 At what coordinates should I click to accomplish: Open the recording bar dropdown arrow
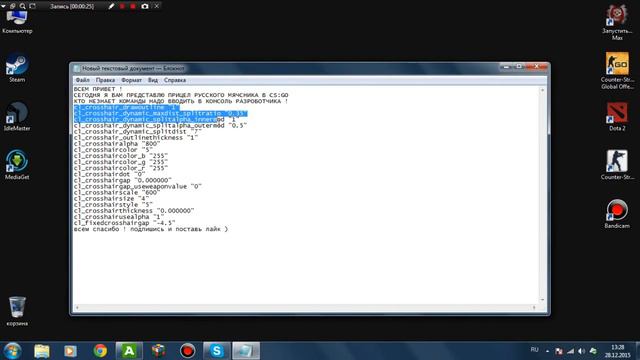(3, 6)
